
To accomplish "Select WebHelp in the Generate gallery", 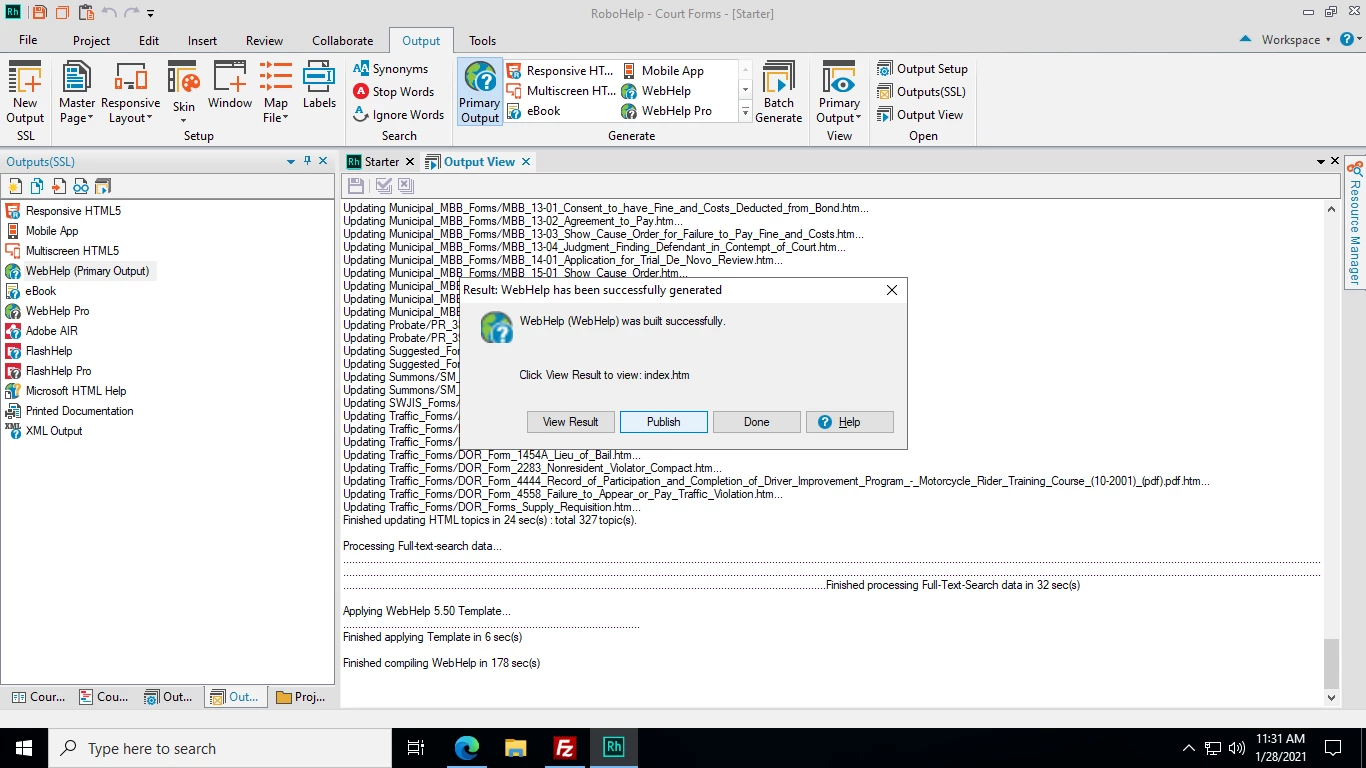I will tap(656, 91).
